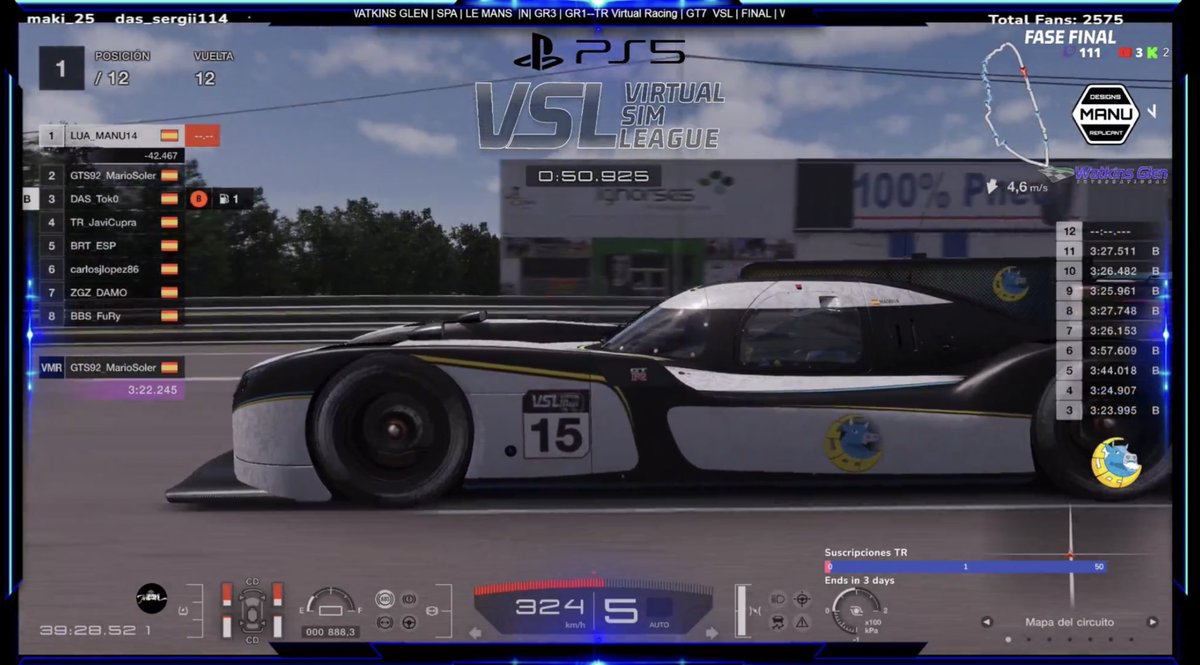Click lap 10 time 3:26.482

[1112, 271]
